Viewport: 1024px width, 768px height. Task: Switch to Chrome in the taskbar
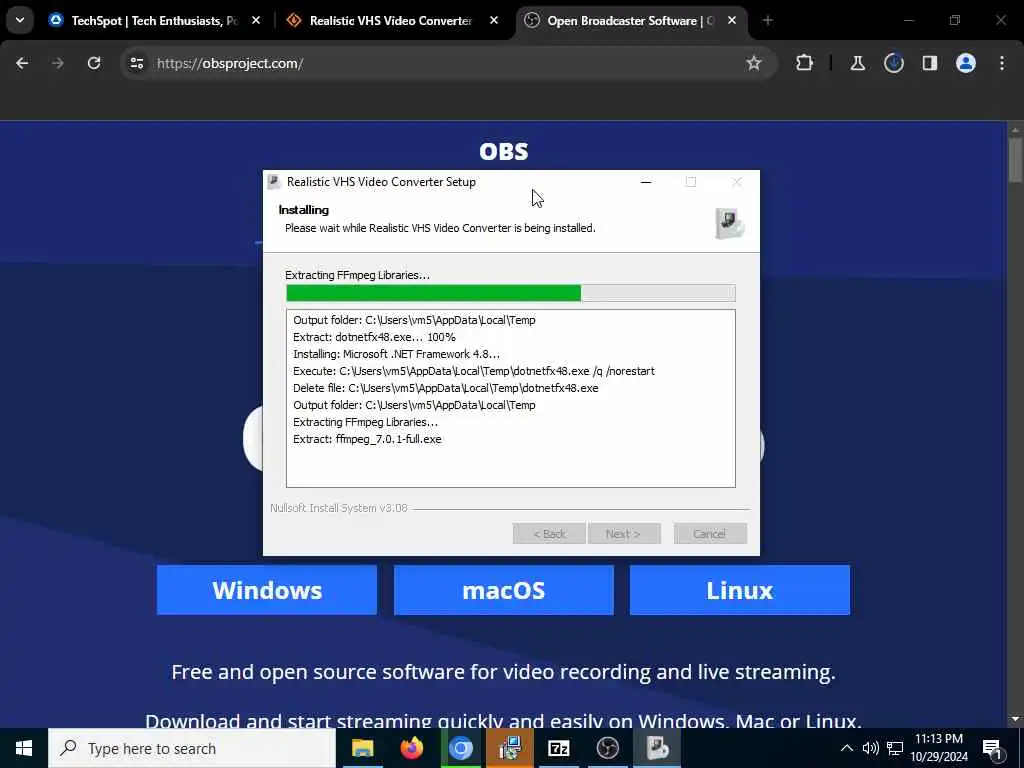tap(460, 748)
